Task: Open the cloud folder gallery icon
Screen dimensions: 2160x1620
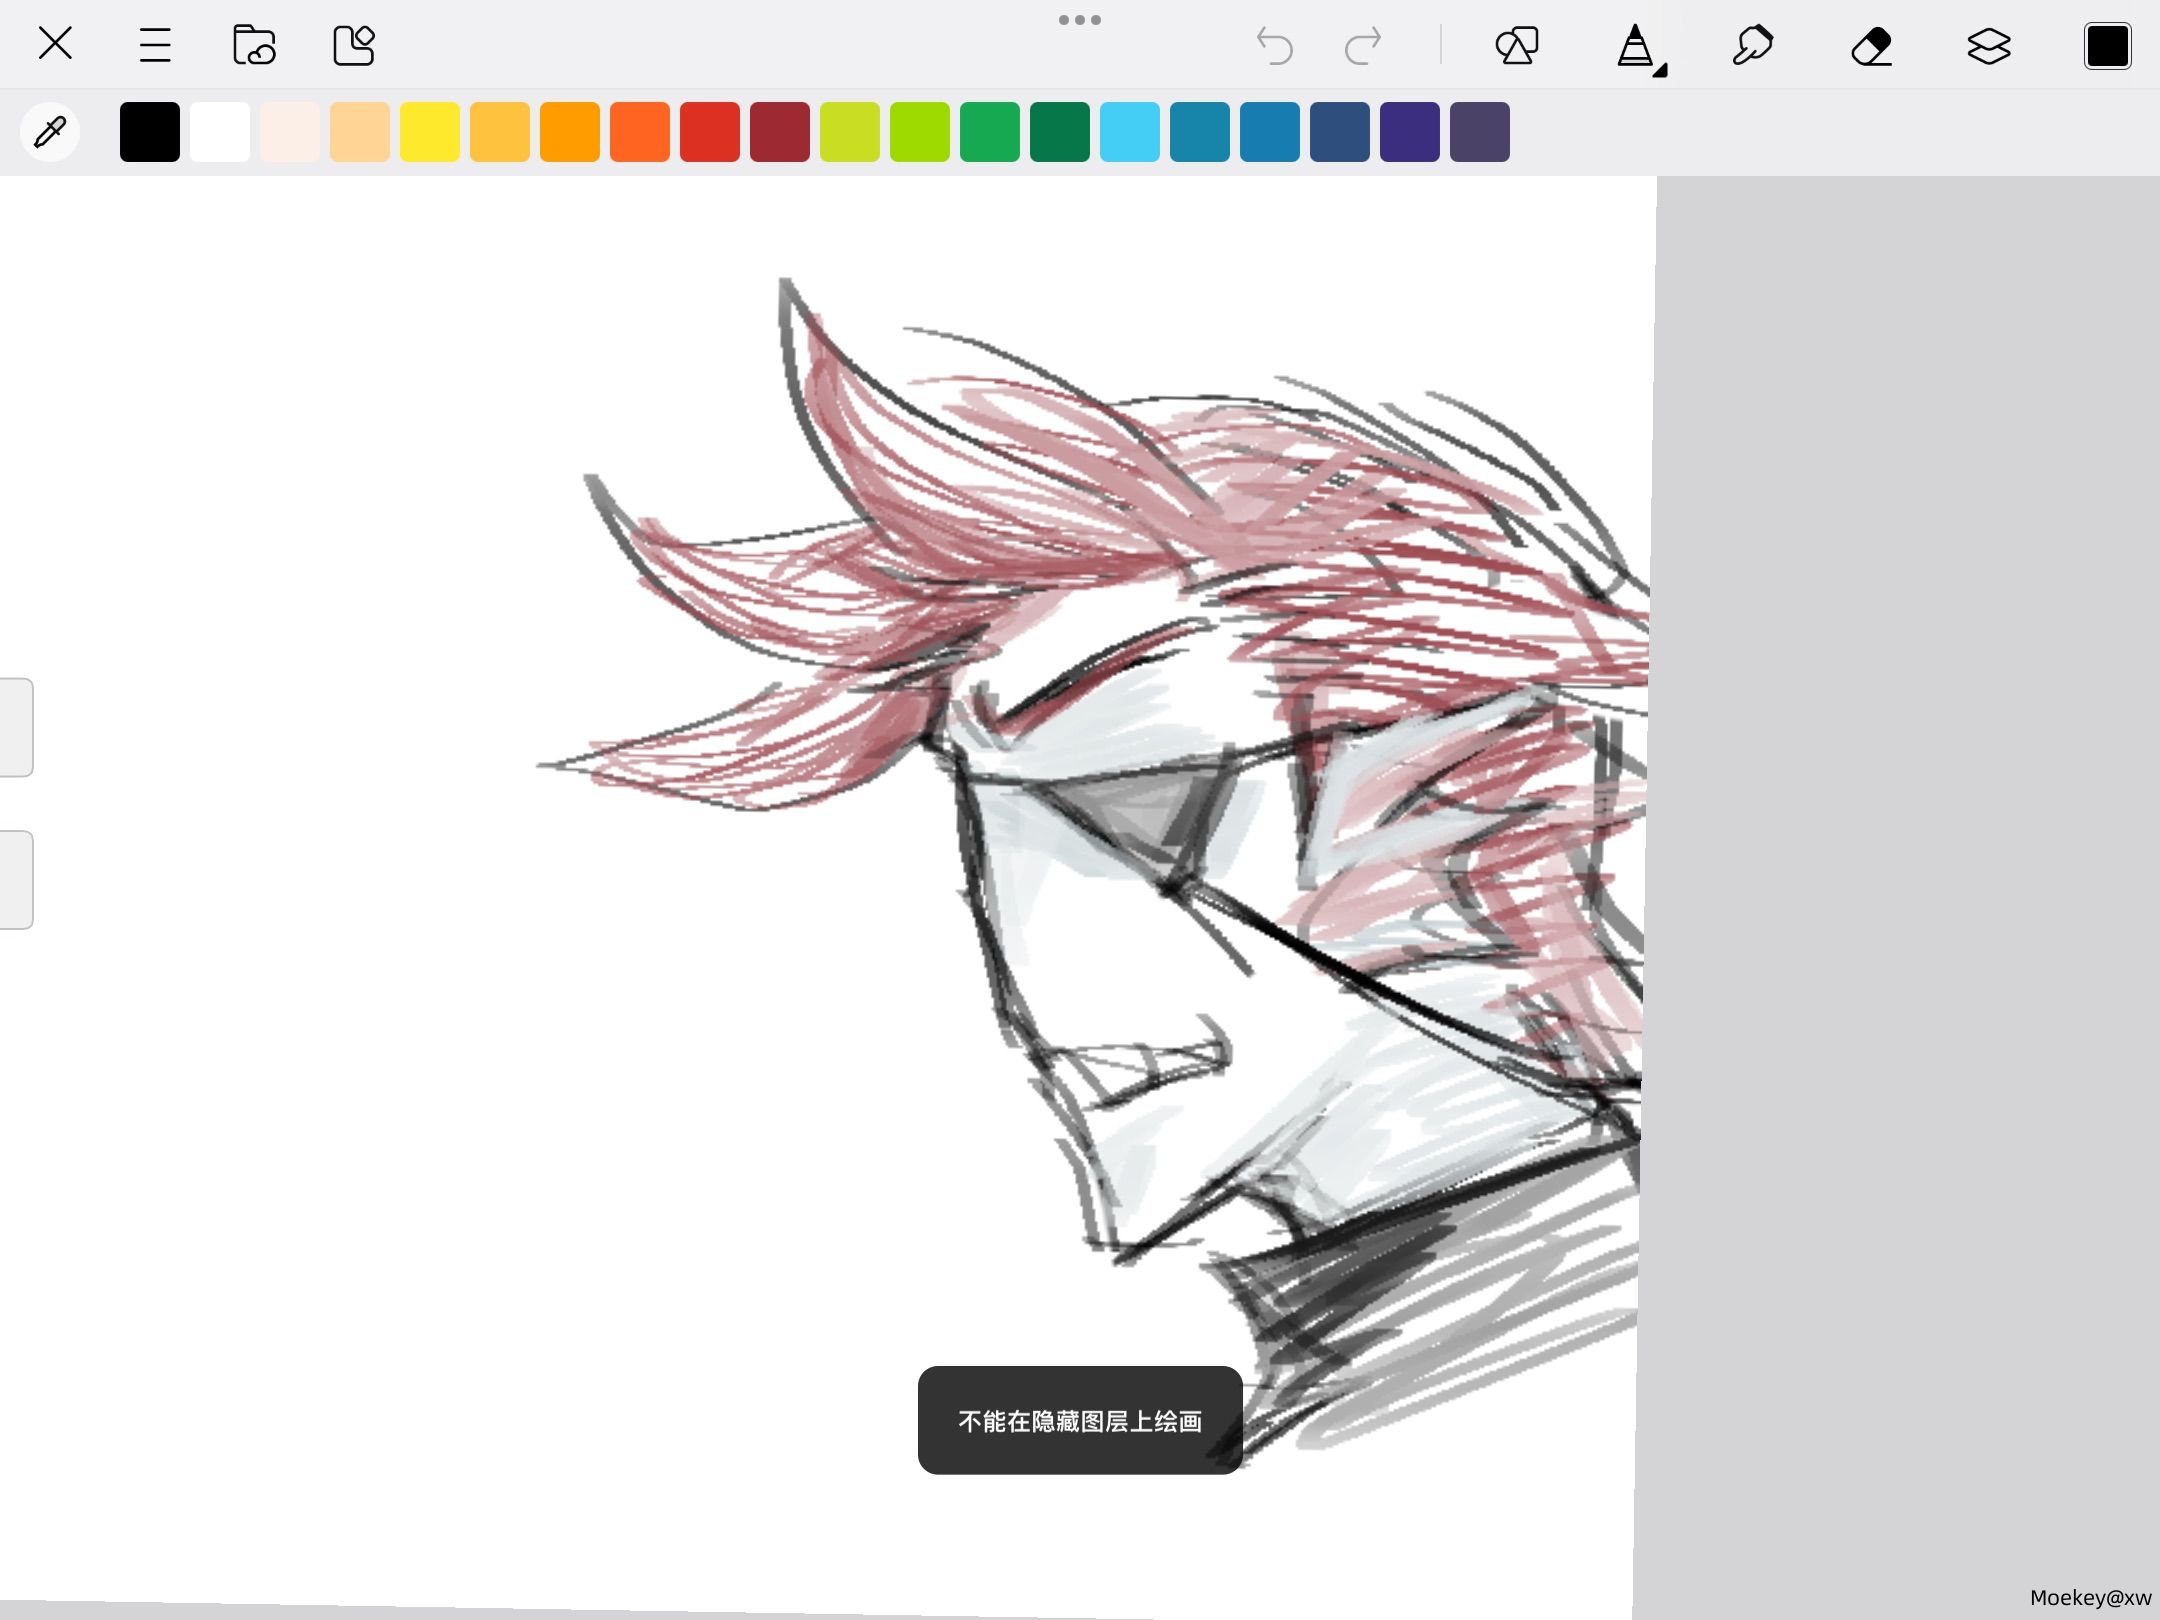Action: point(254,45)
